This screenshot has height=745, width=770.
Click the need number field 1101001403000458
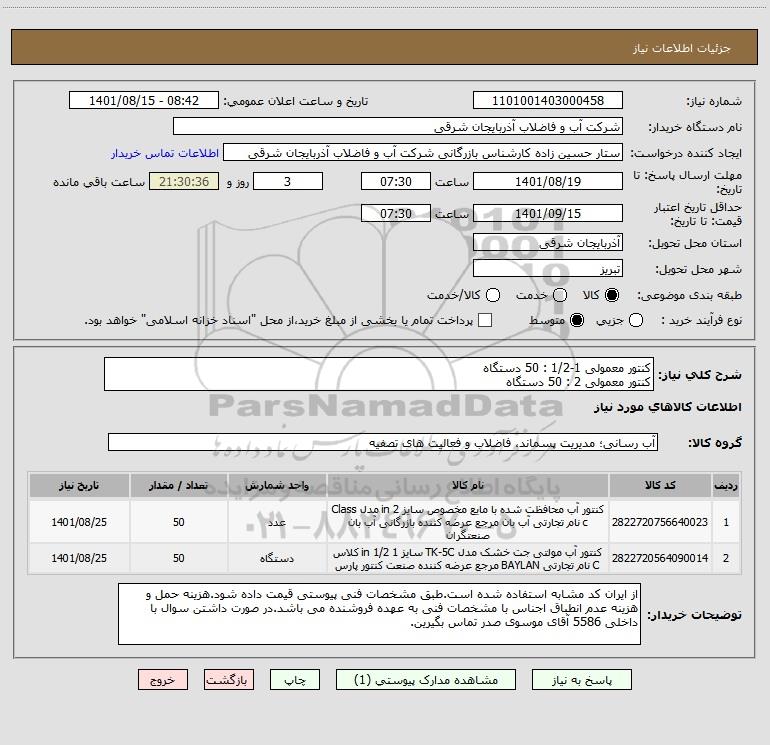[548, 100]
